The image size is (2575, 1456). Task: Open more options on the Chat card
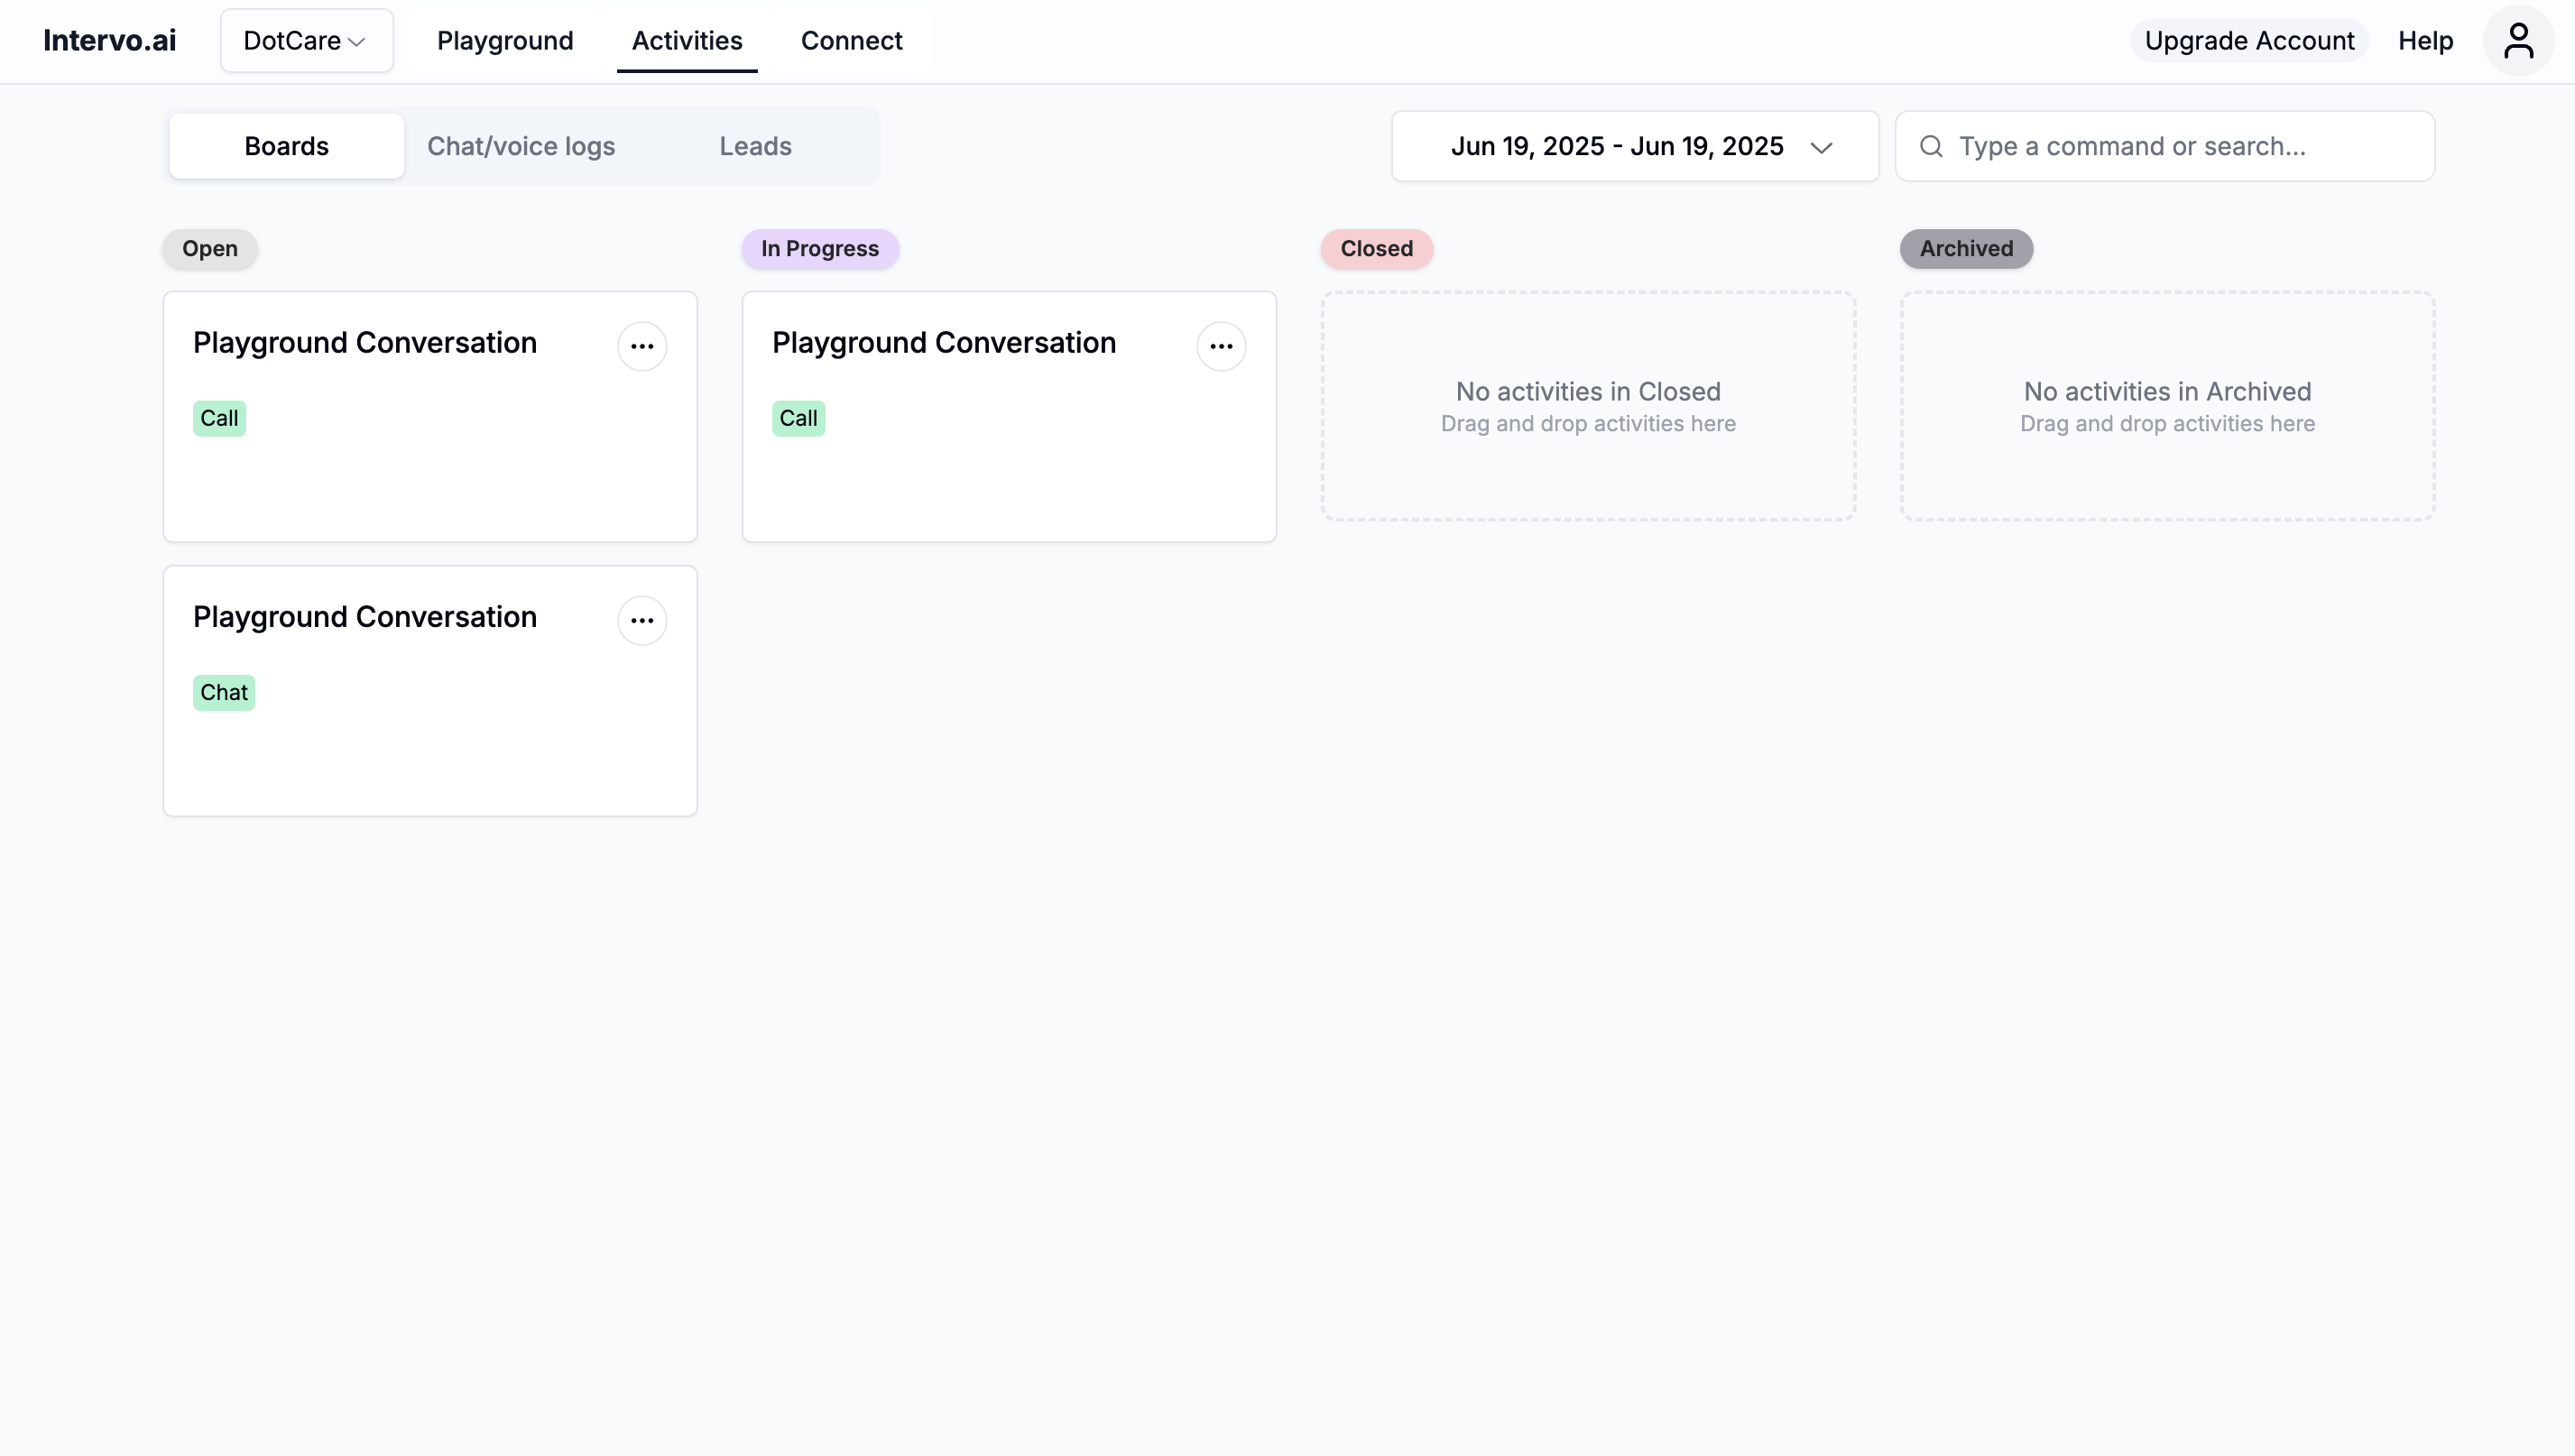pyautogui.click(x=642, y=620)
